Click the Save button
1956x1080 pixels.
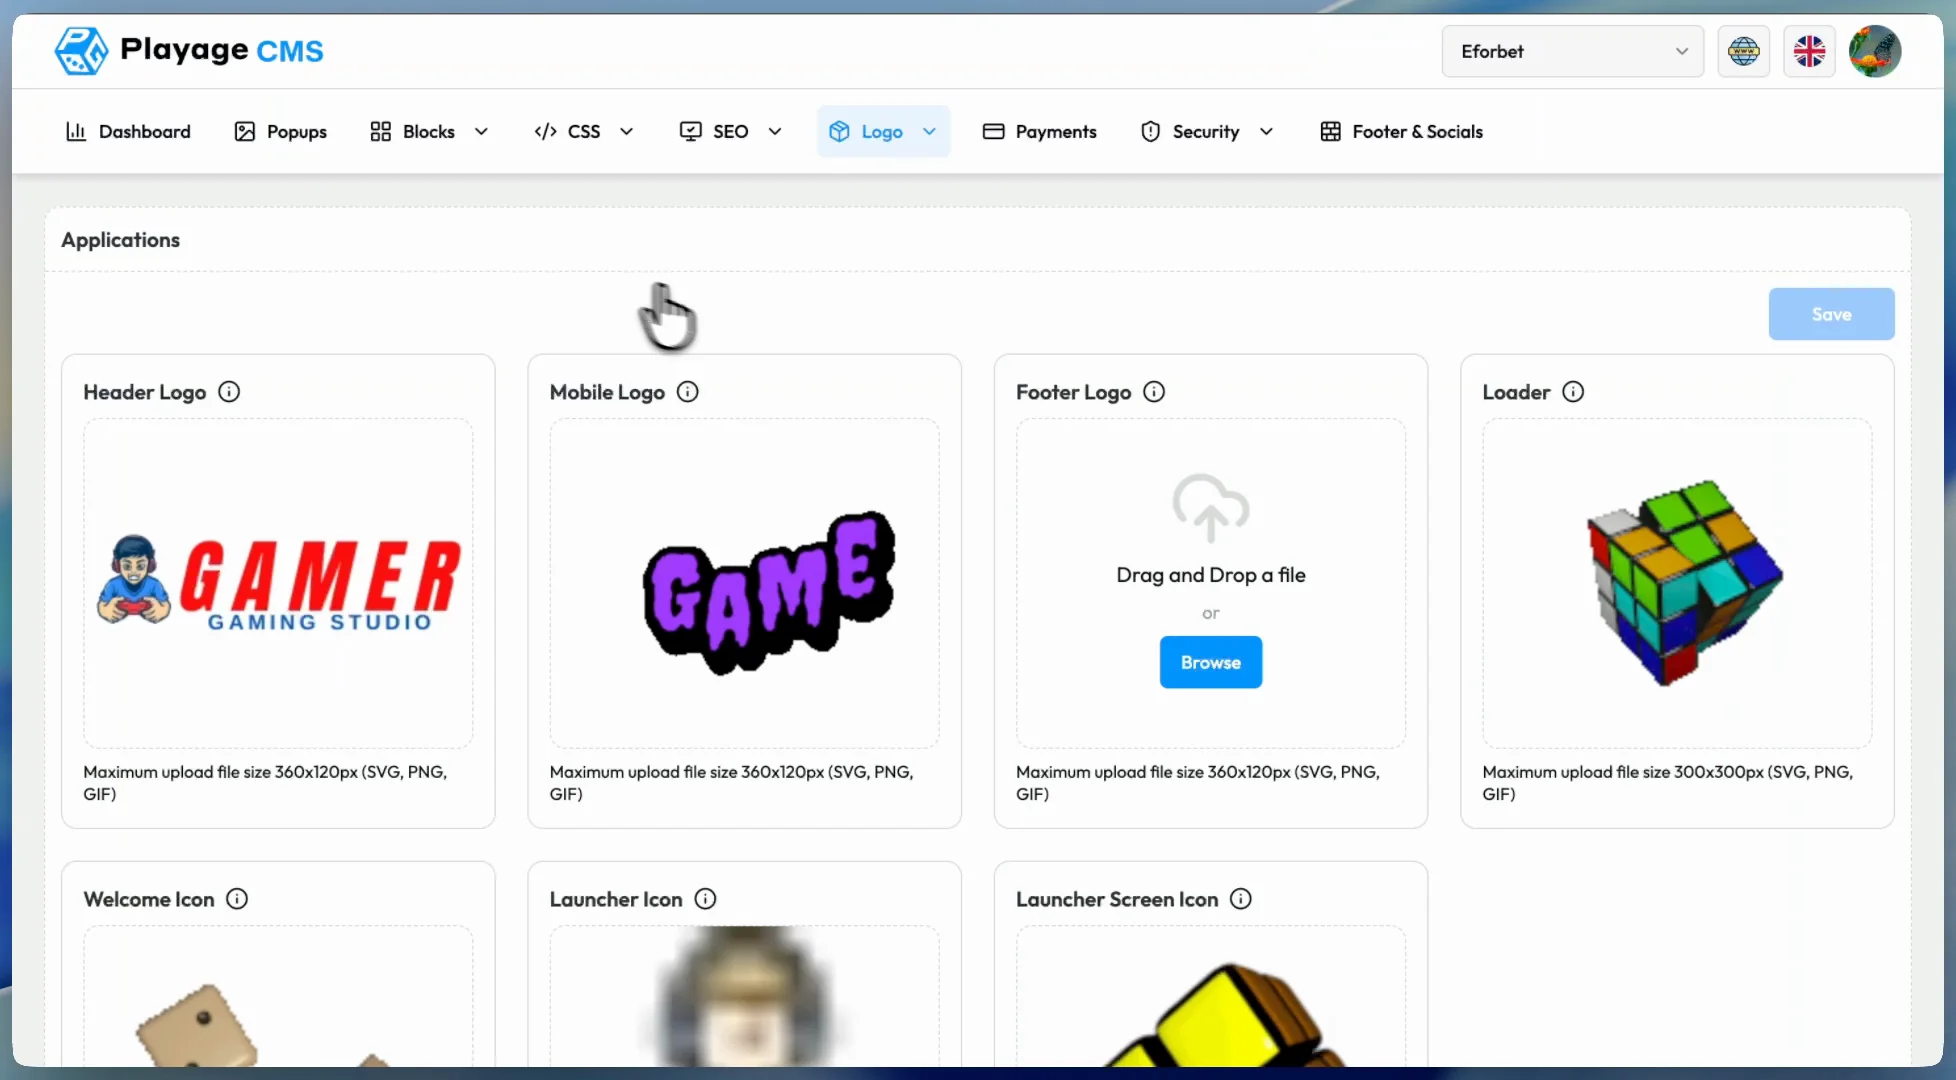[1831, 314]
